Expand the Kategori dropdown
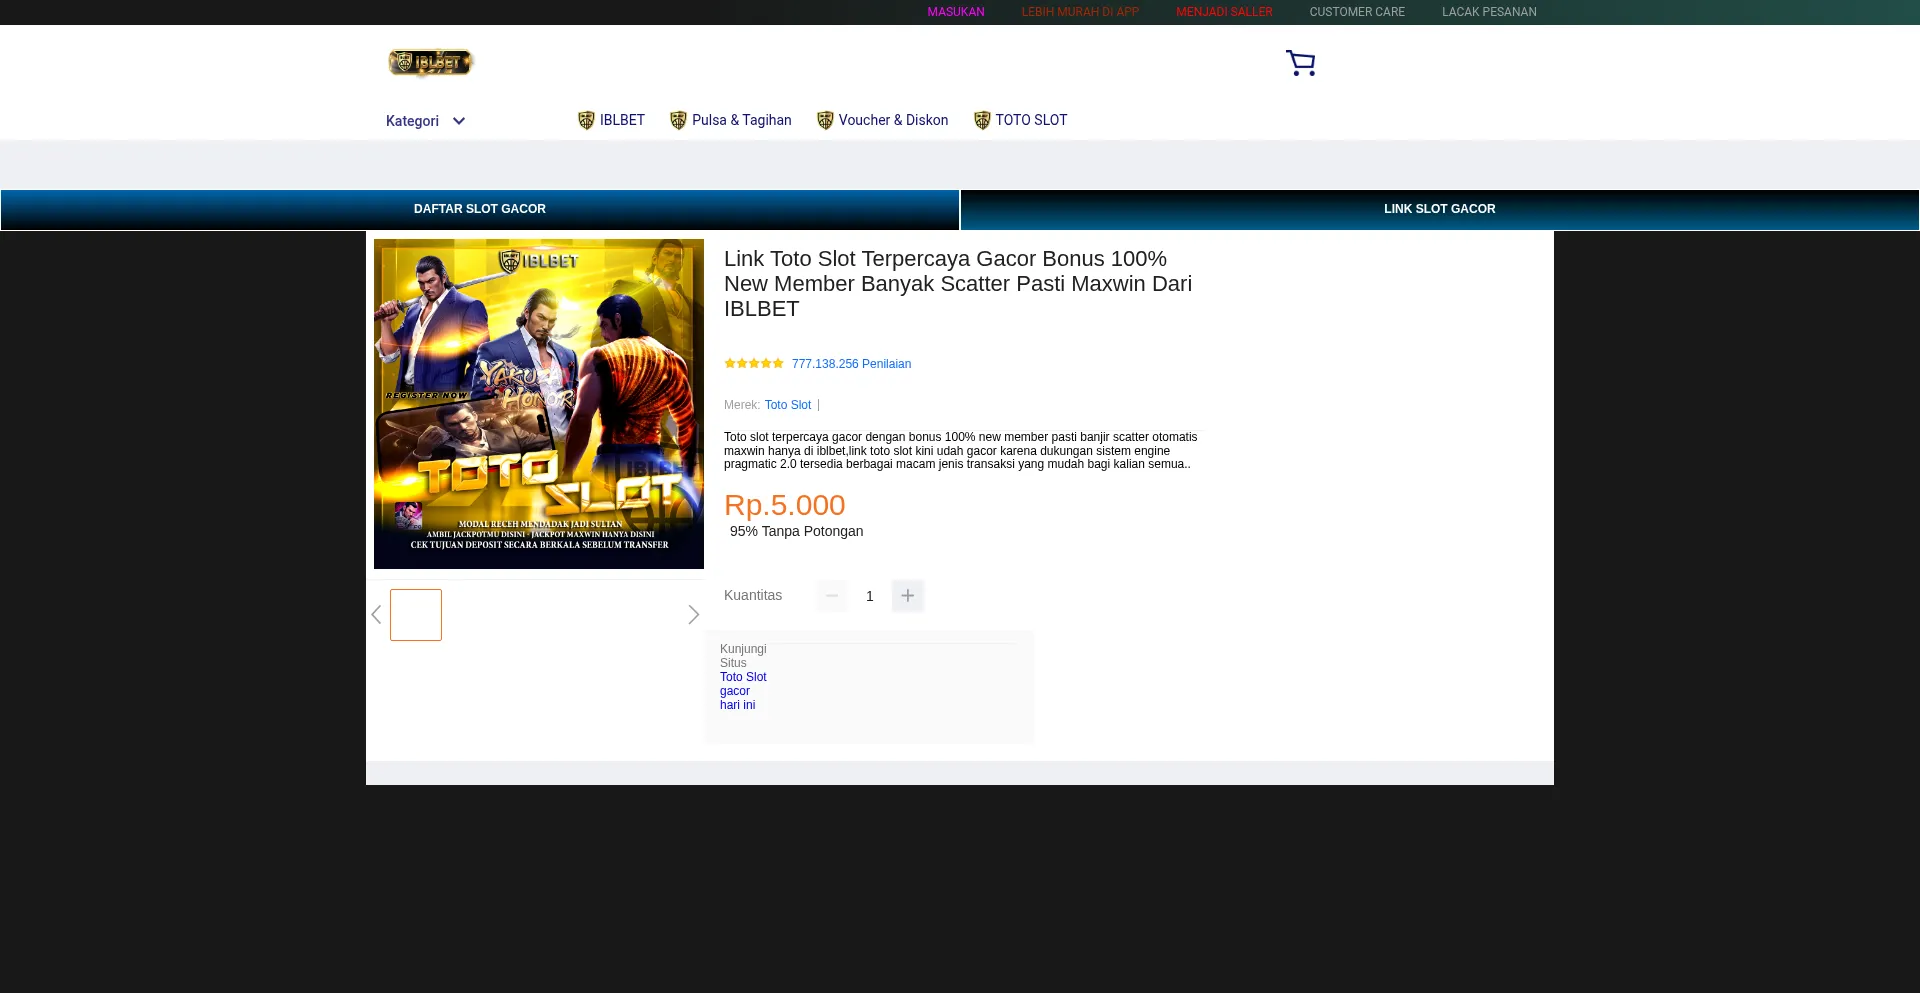1920x993 pixels. coord(426,121)
